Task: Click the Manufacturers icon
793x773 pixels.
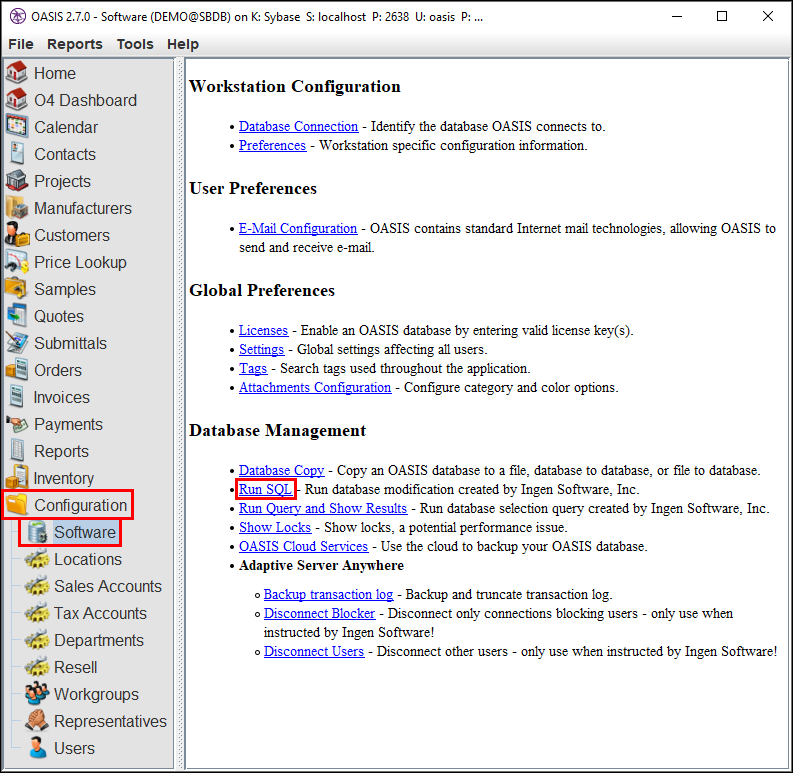Action: click(17, 208)
